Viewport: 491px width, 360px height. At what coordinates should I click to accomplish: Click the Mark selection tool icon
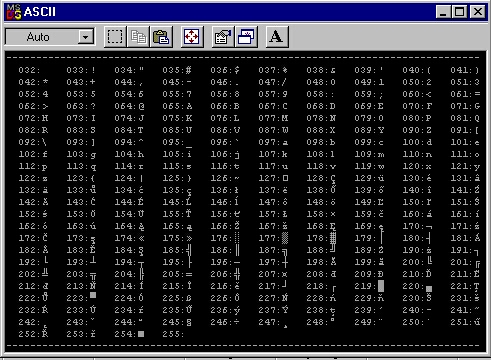(x=115, y=37)
